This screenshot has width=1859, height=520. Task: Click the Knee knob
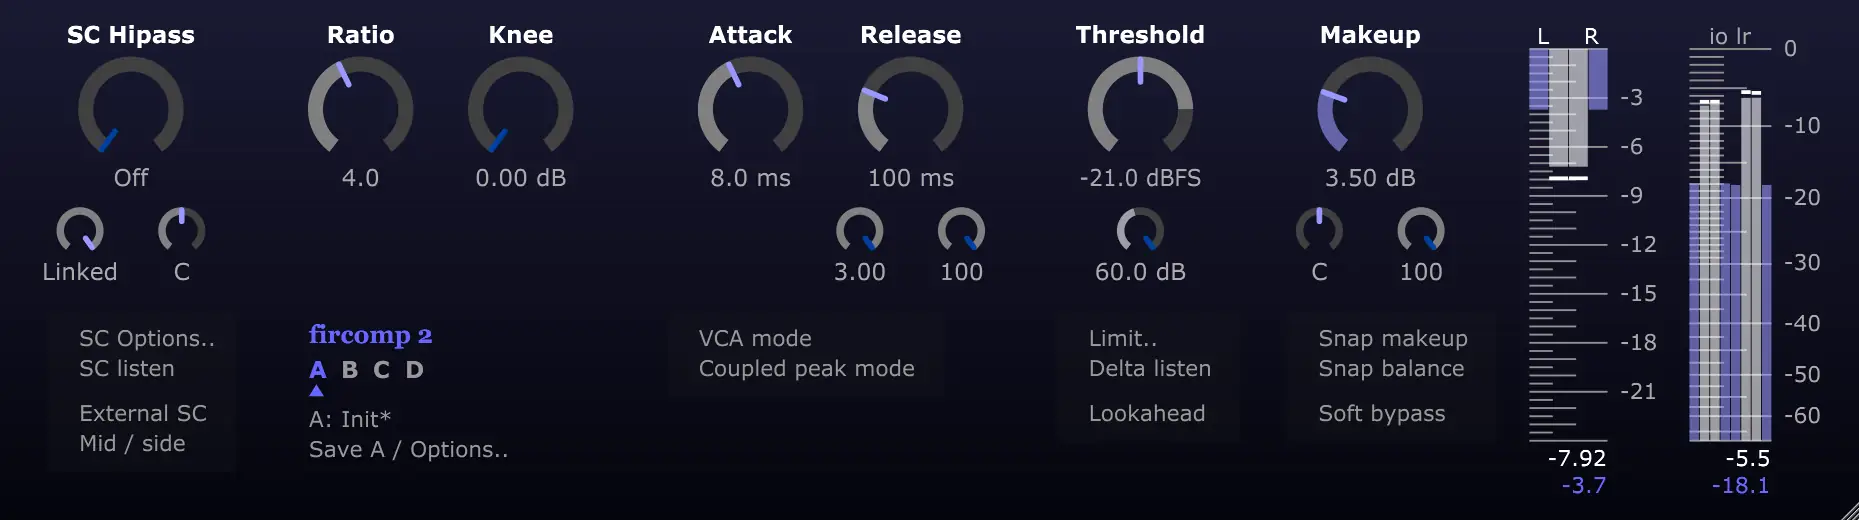[520, 108]
